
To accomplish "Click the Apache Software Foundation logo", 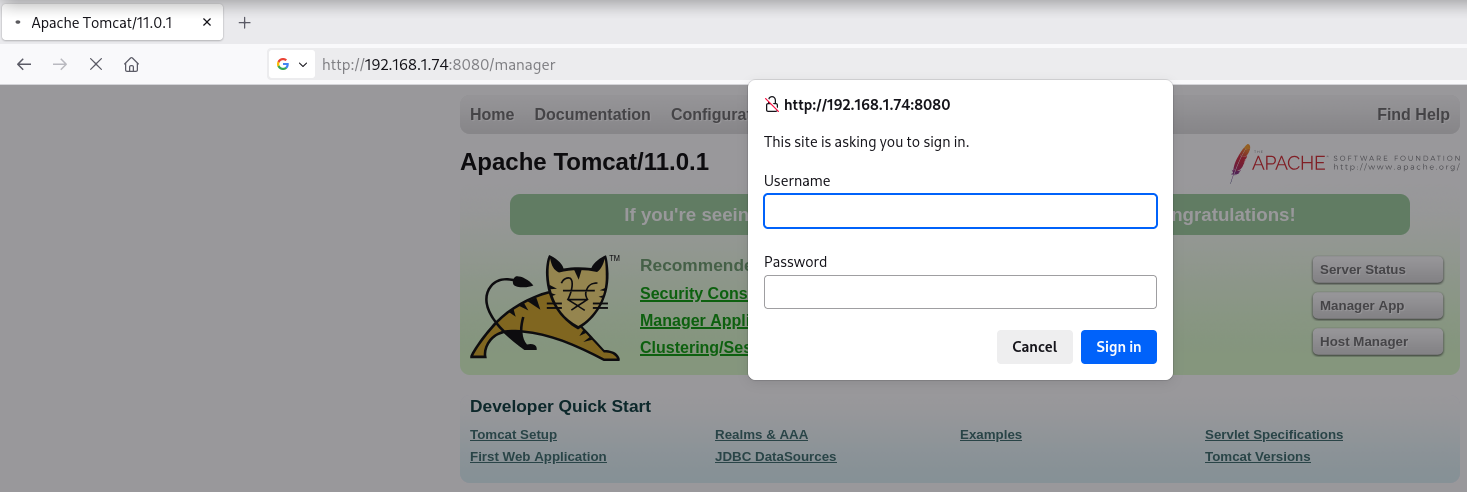I will (1344, 163).
